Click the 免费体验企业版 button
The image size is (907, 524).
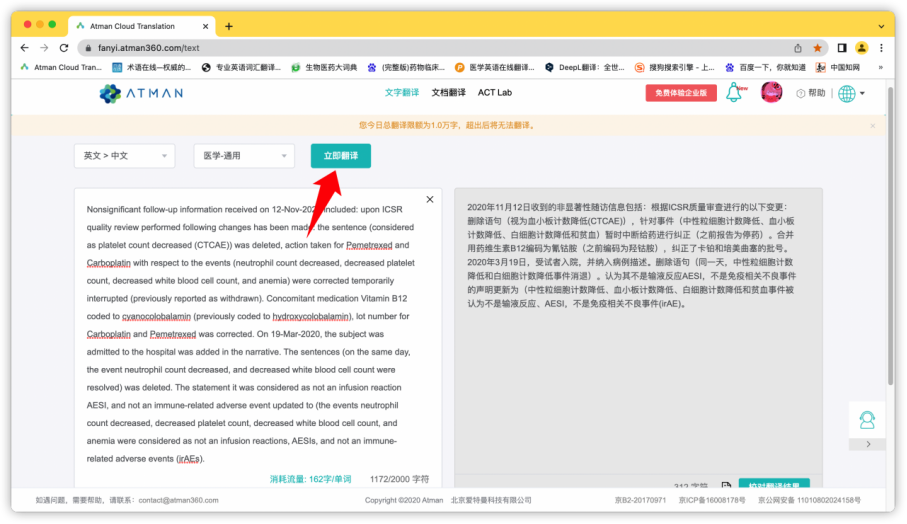(681, 93)
